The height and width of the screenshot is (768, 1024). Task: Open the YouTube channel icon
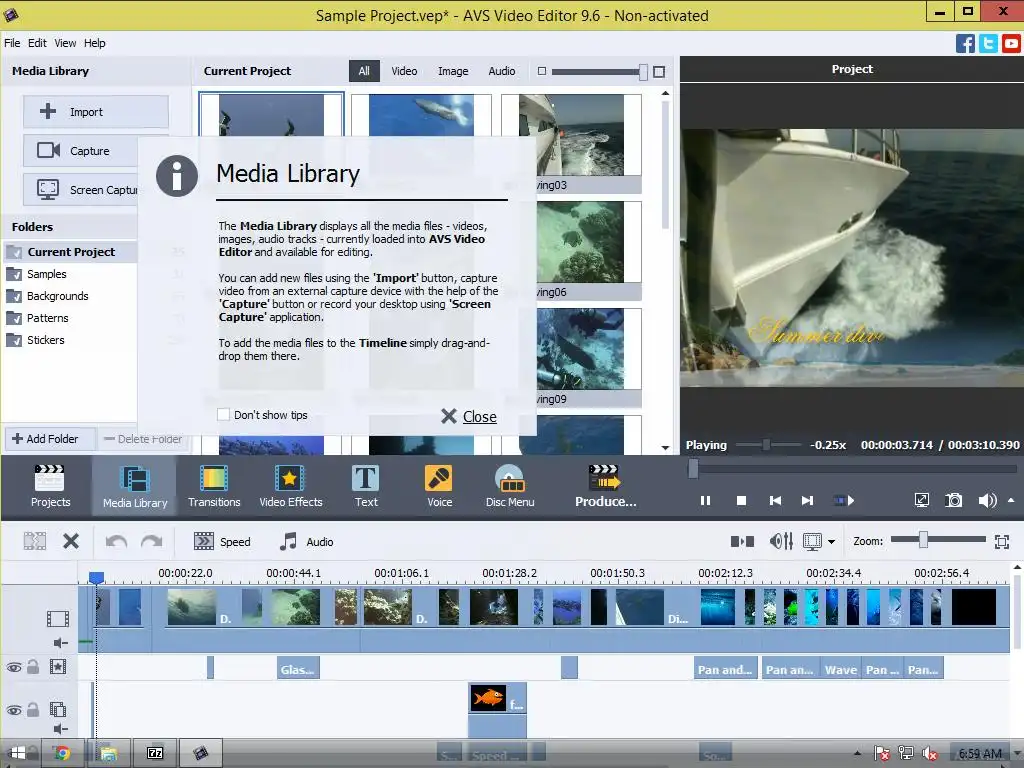pos(1011,44)
